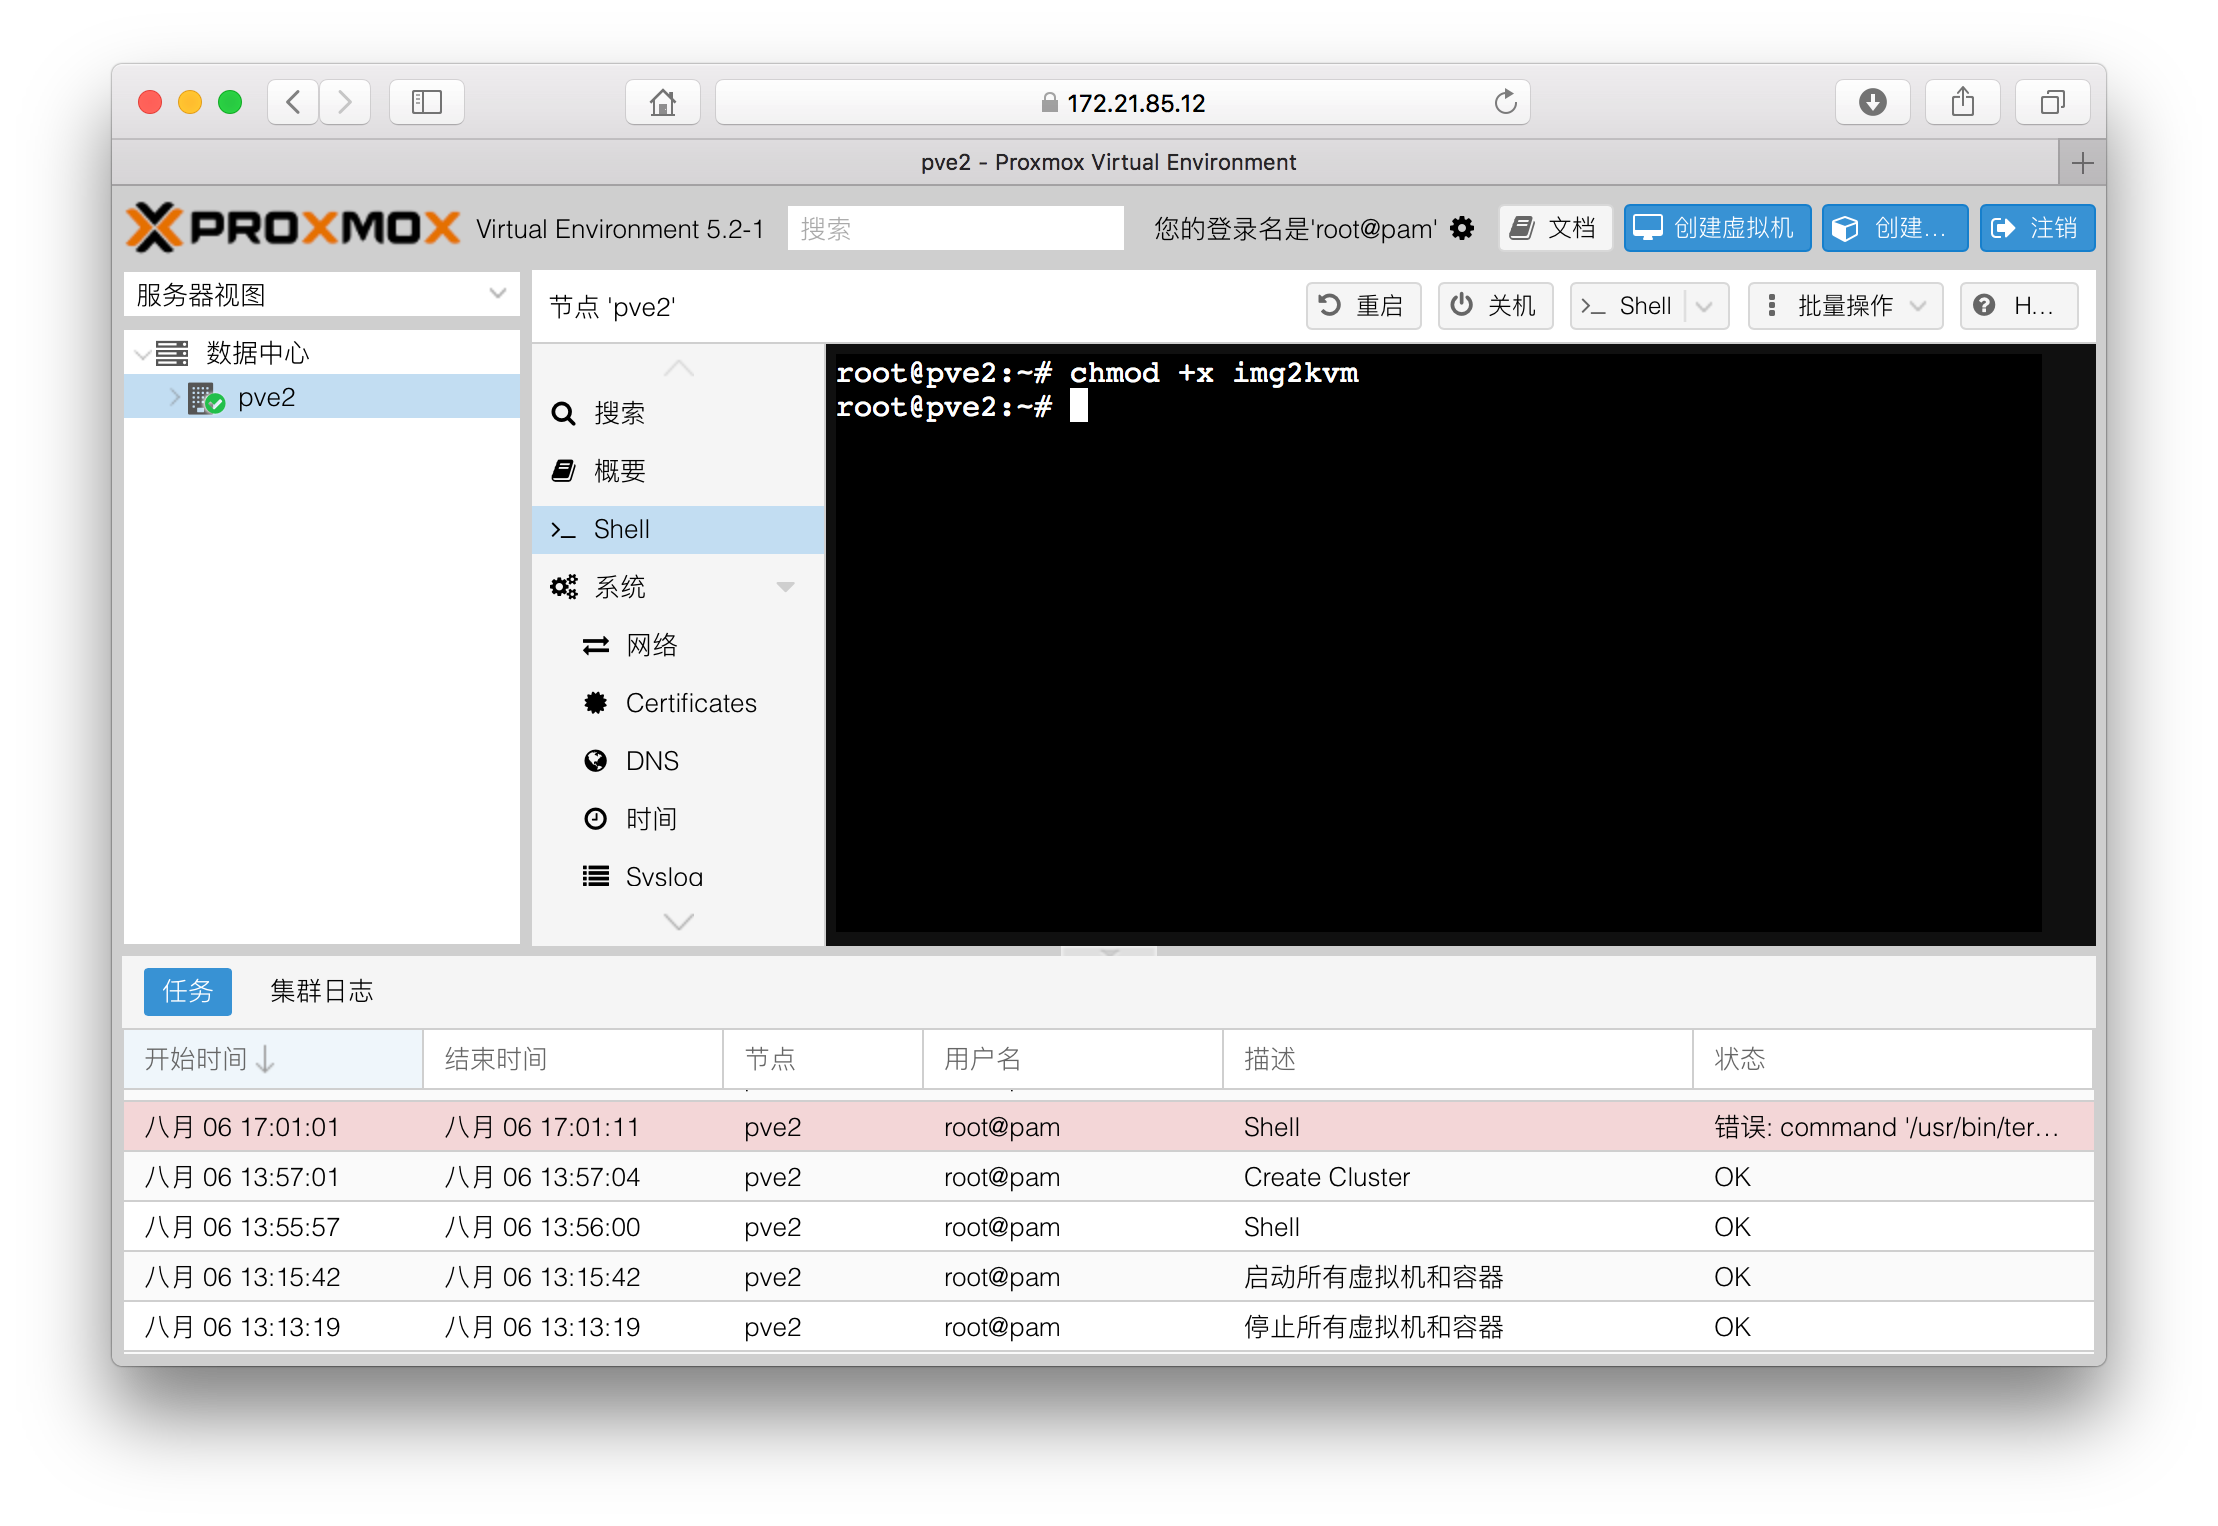Reload the page with the refresh icon
2218x1526 pixels.
[1505, 102]
